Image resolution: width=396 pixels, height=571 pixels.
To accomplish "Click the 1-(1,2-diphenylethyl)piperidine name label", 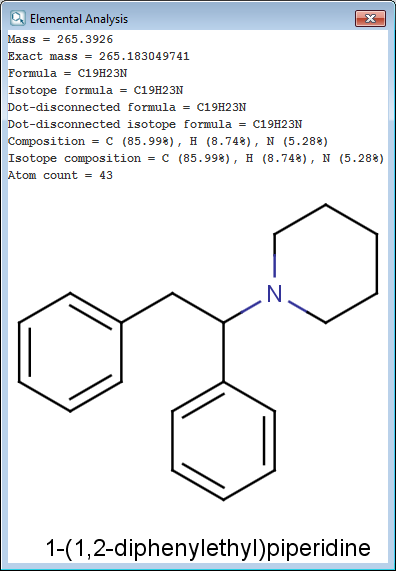I will pos(208,547).
